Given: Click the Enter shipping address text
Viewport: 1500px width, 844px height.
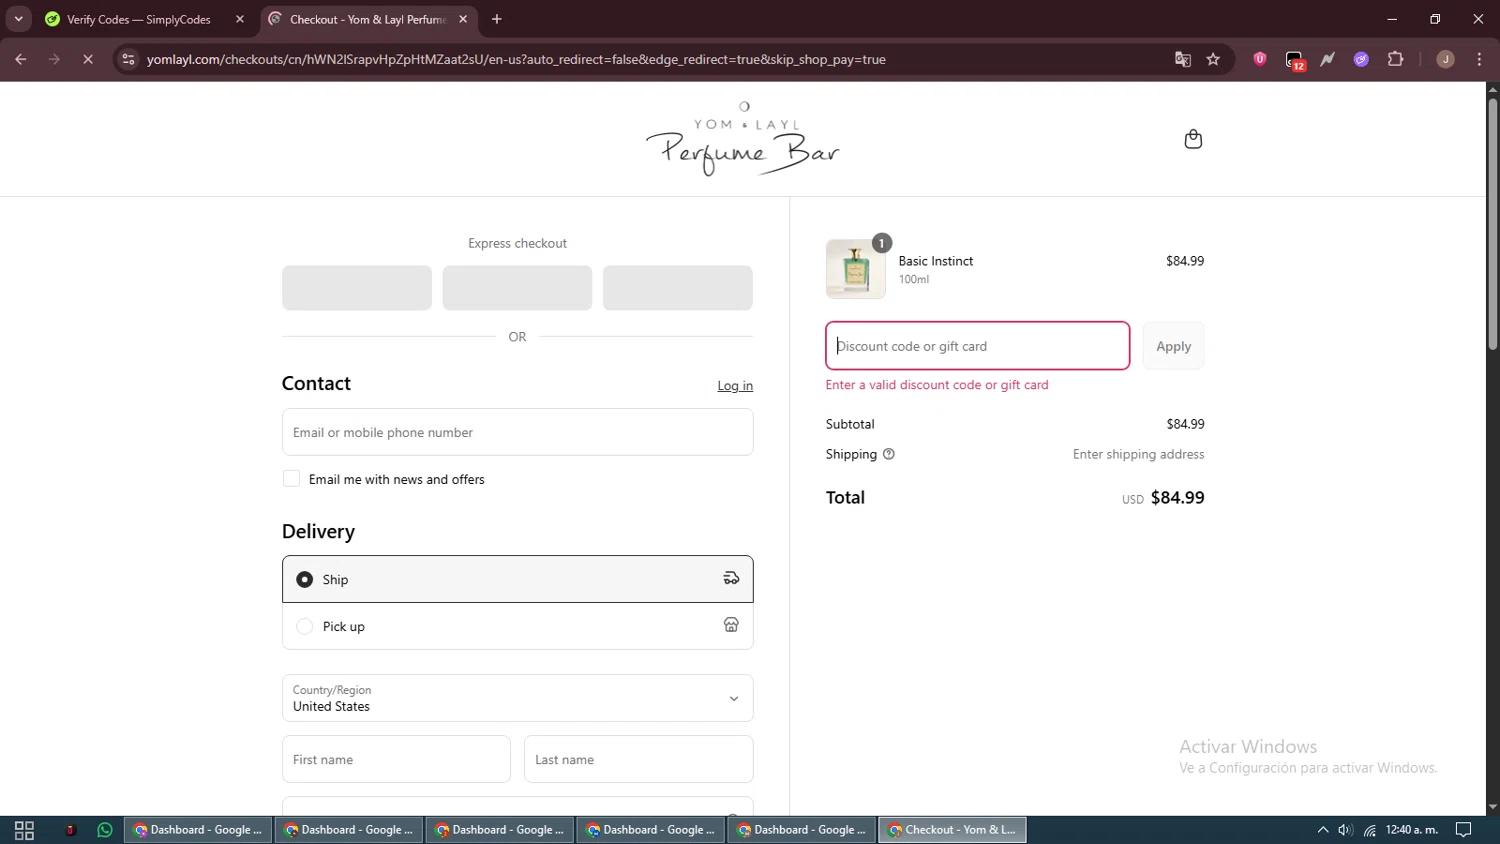Looking at the screenshot, I should point(1138,454).
